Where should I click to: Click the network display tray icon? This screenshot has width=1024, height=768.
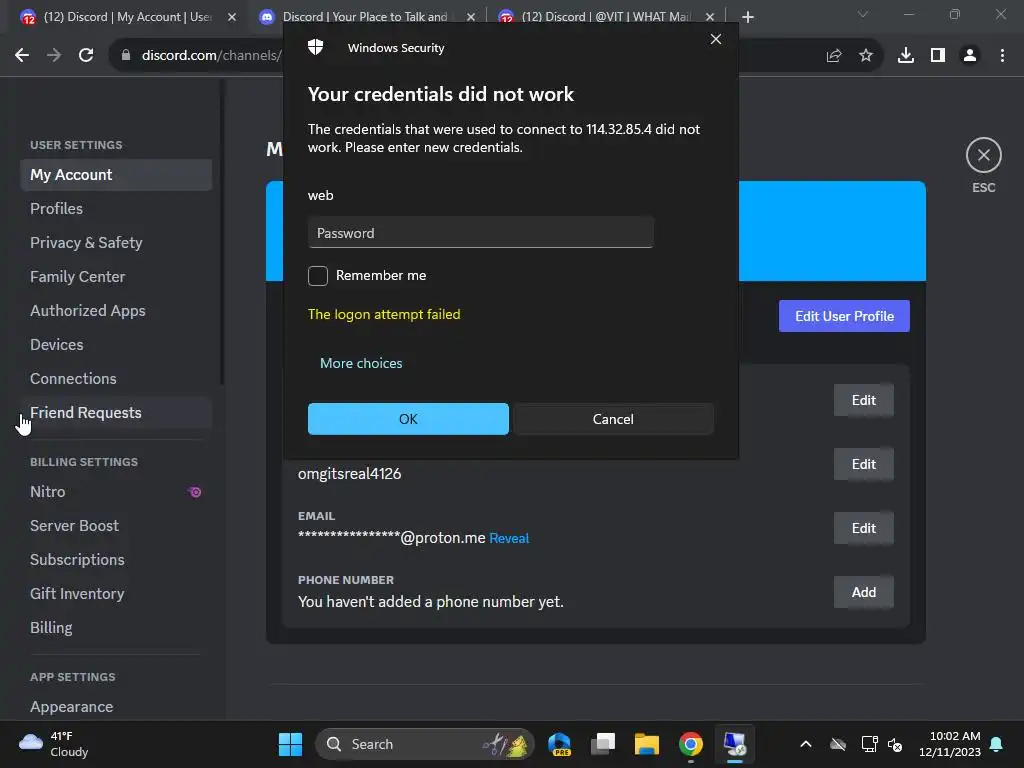869,744
